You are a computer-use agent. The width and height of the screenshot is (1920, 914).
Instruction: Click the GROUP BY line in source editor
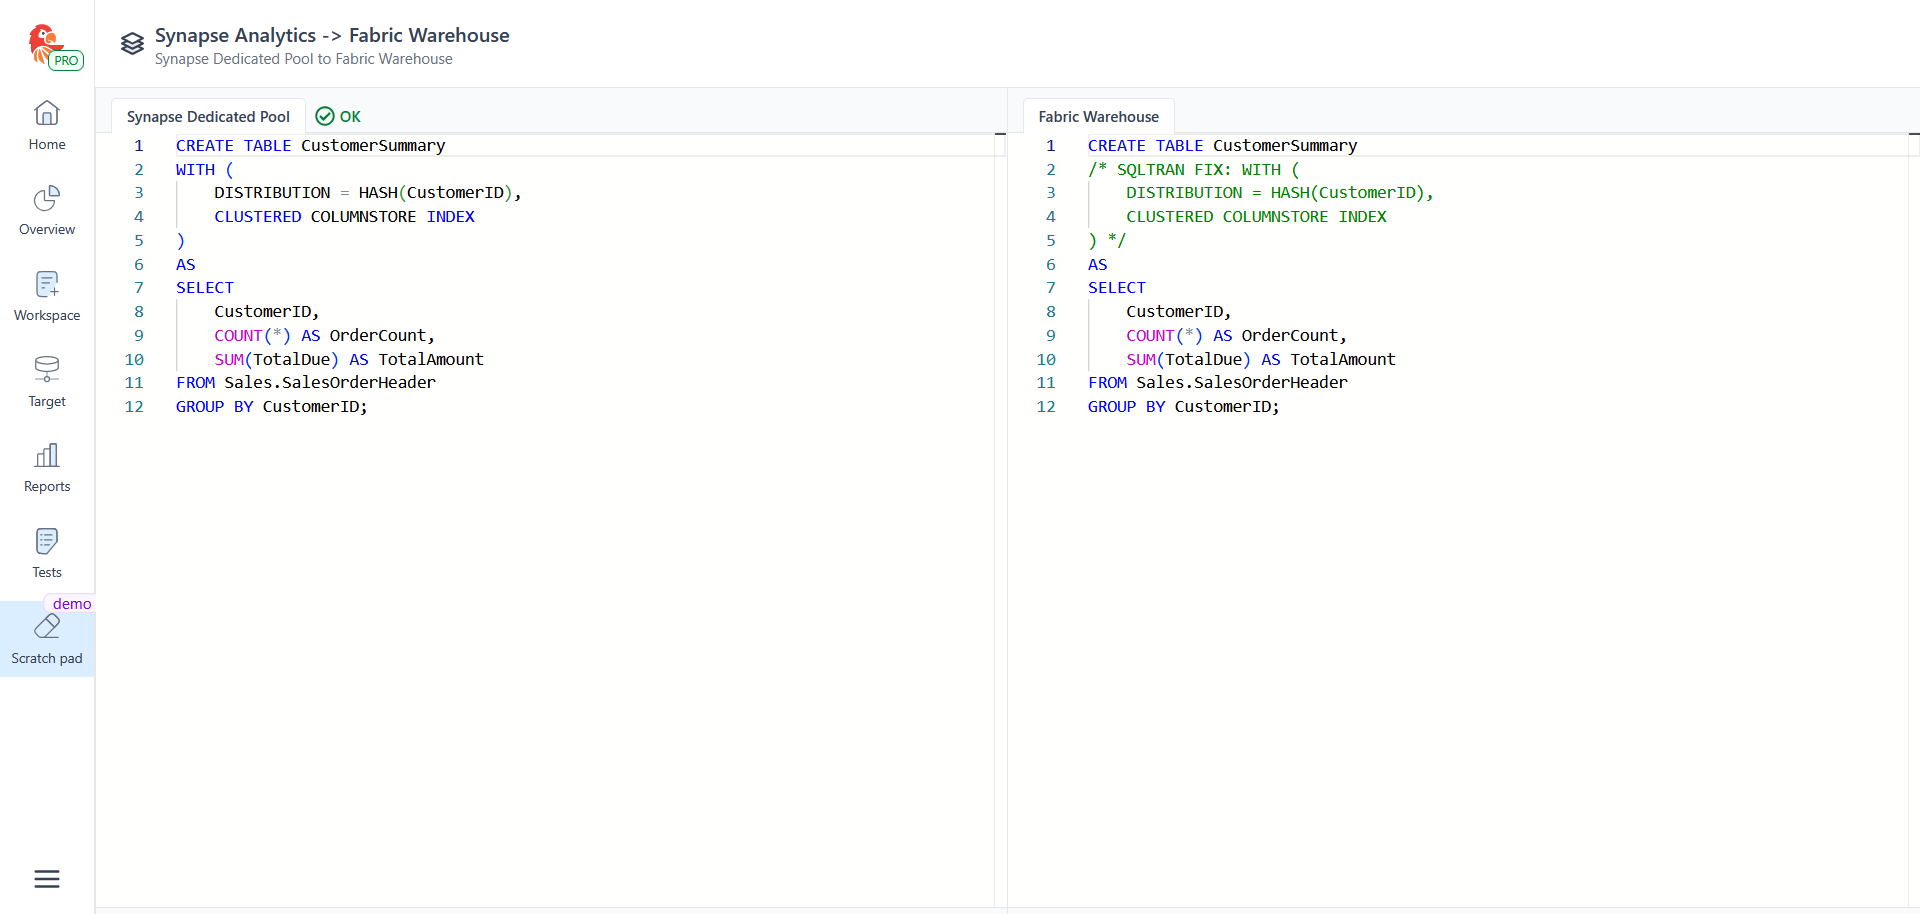tap(271, 407)
